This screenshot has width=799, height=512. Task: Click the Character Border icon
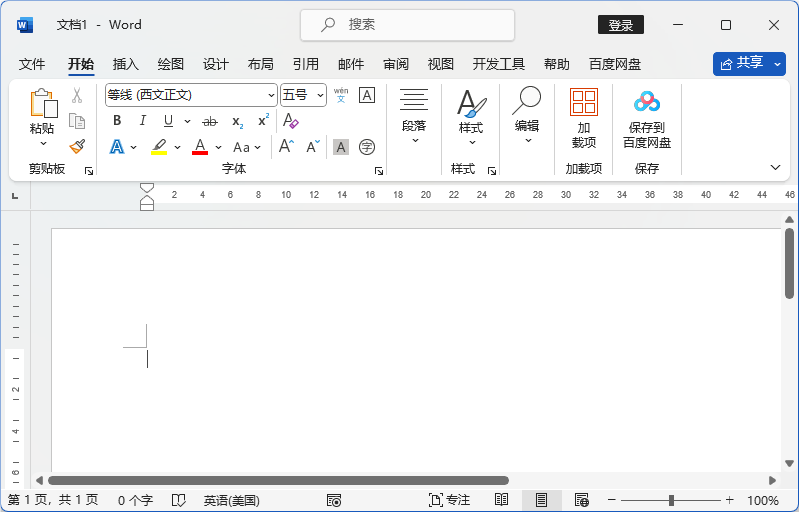tap(367, 95)
